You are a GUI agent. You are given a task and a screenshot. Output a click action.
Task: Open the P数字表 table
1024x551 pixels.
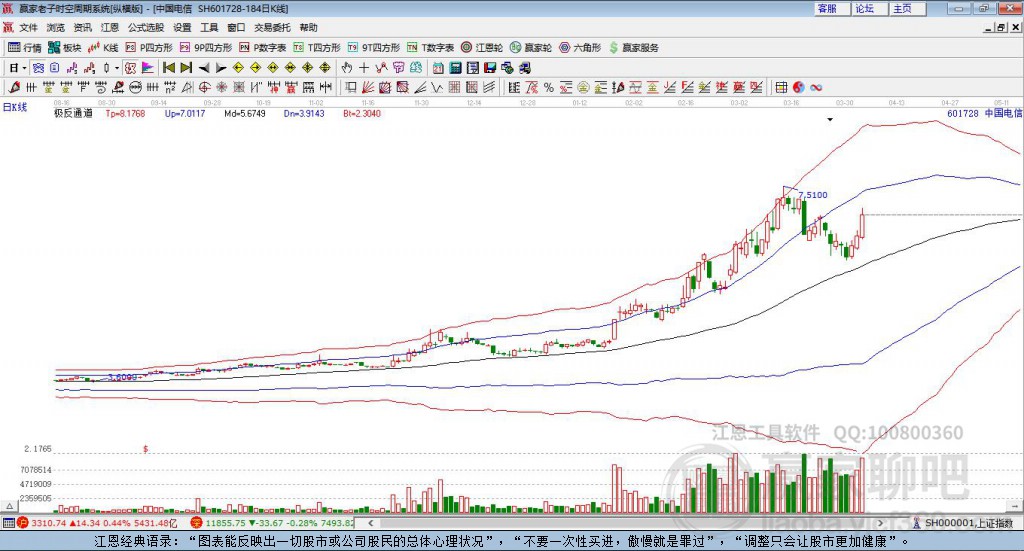(x=263, y=48)
